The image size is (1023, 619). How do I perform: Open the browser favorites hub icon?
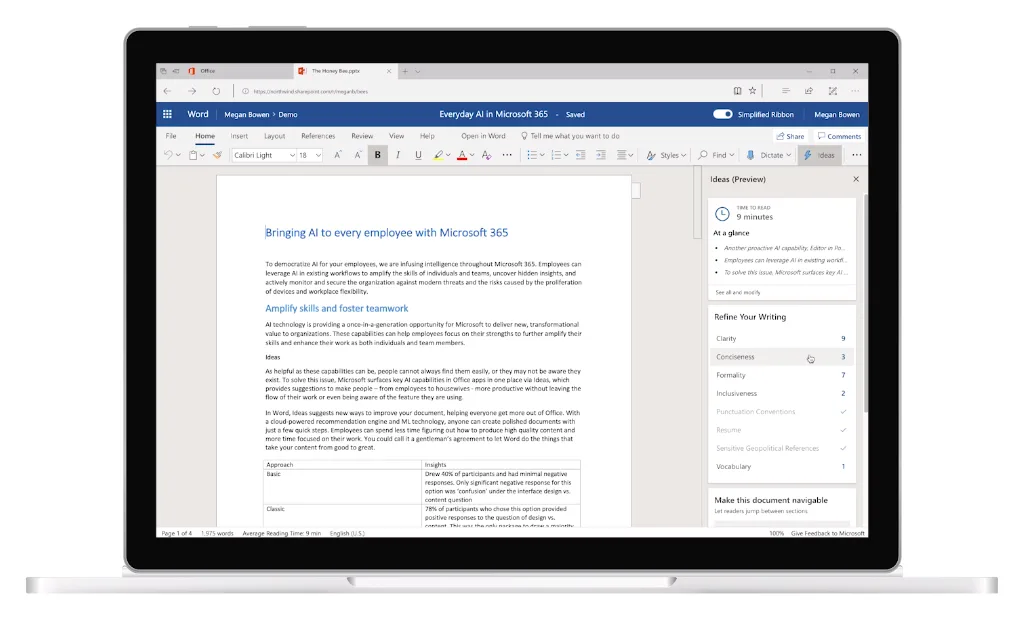786,91
